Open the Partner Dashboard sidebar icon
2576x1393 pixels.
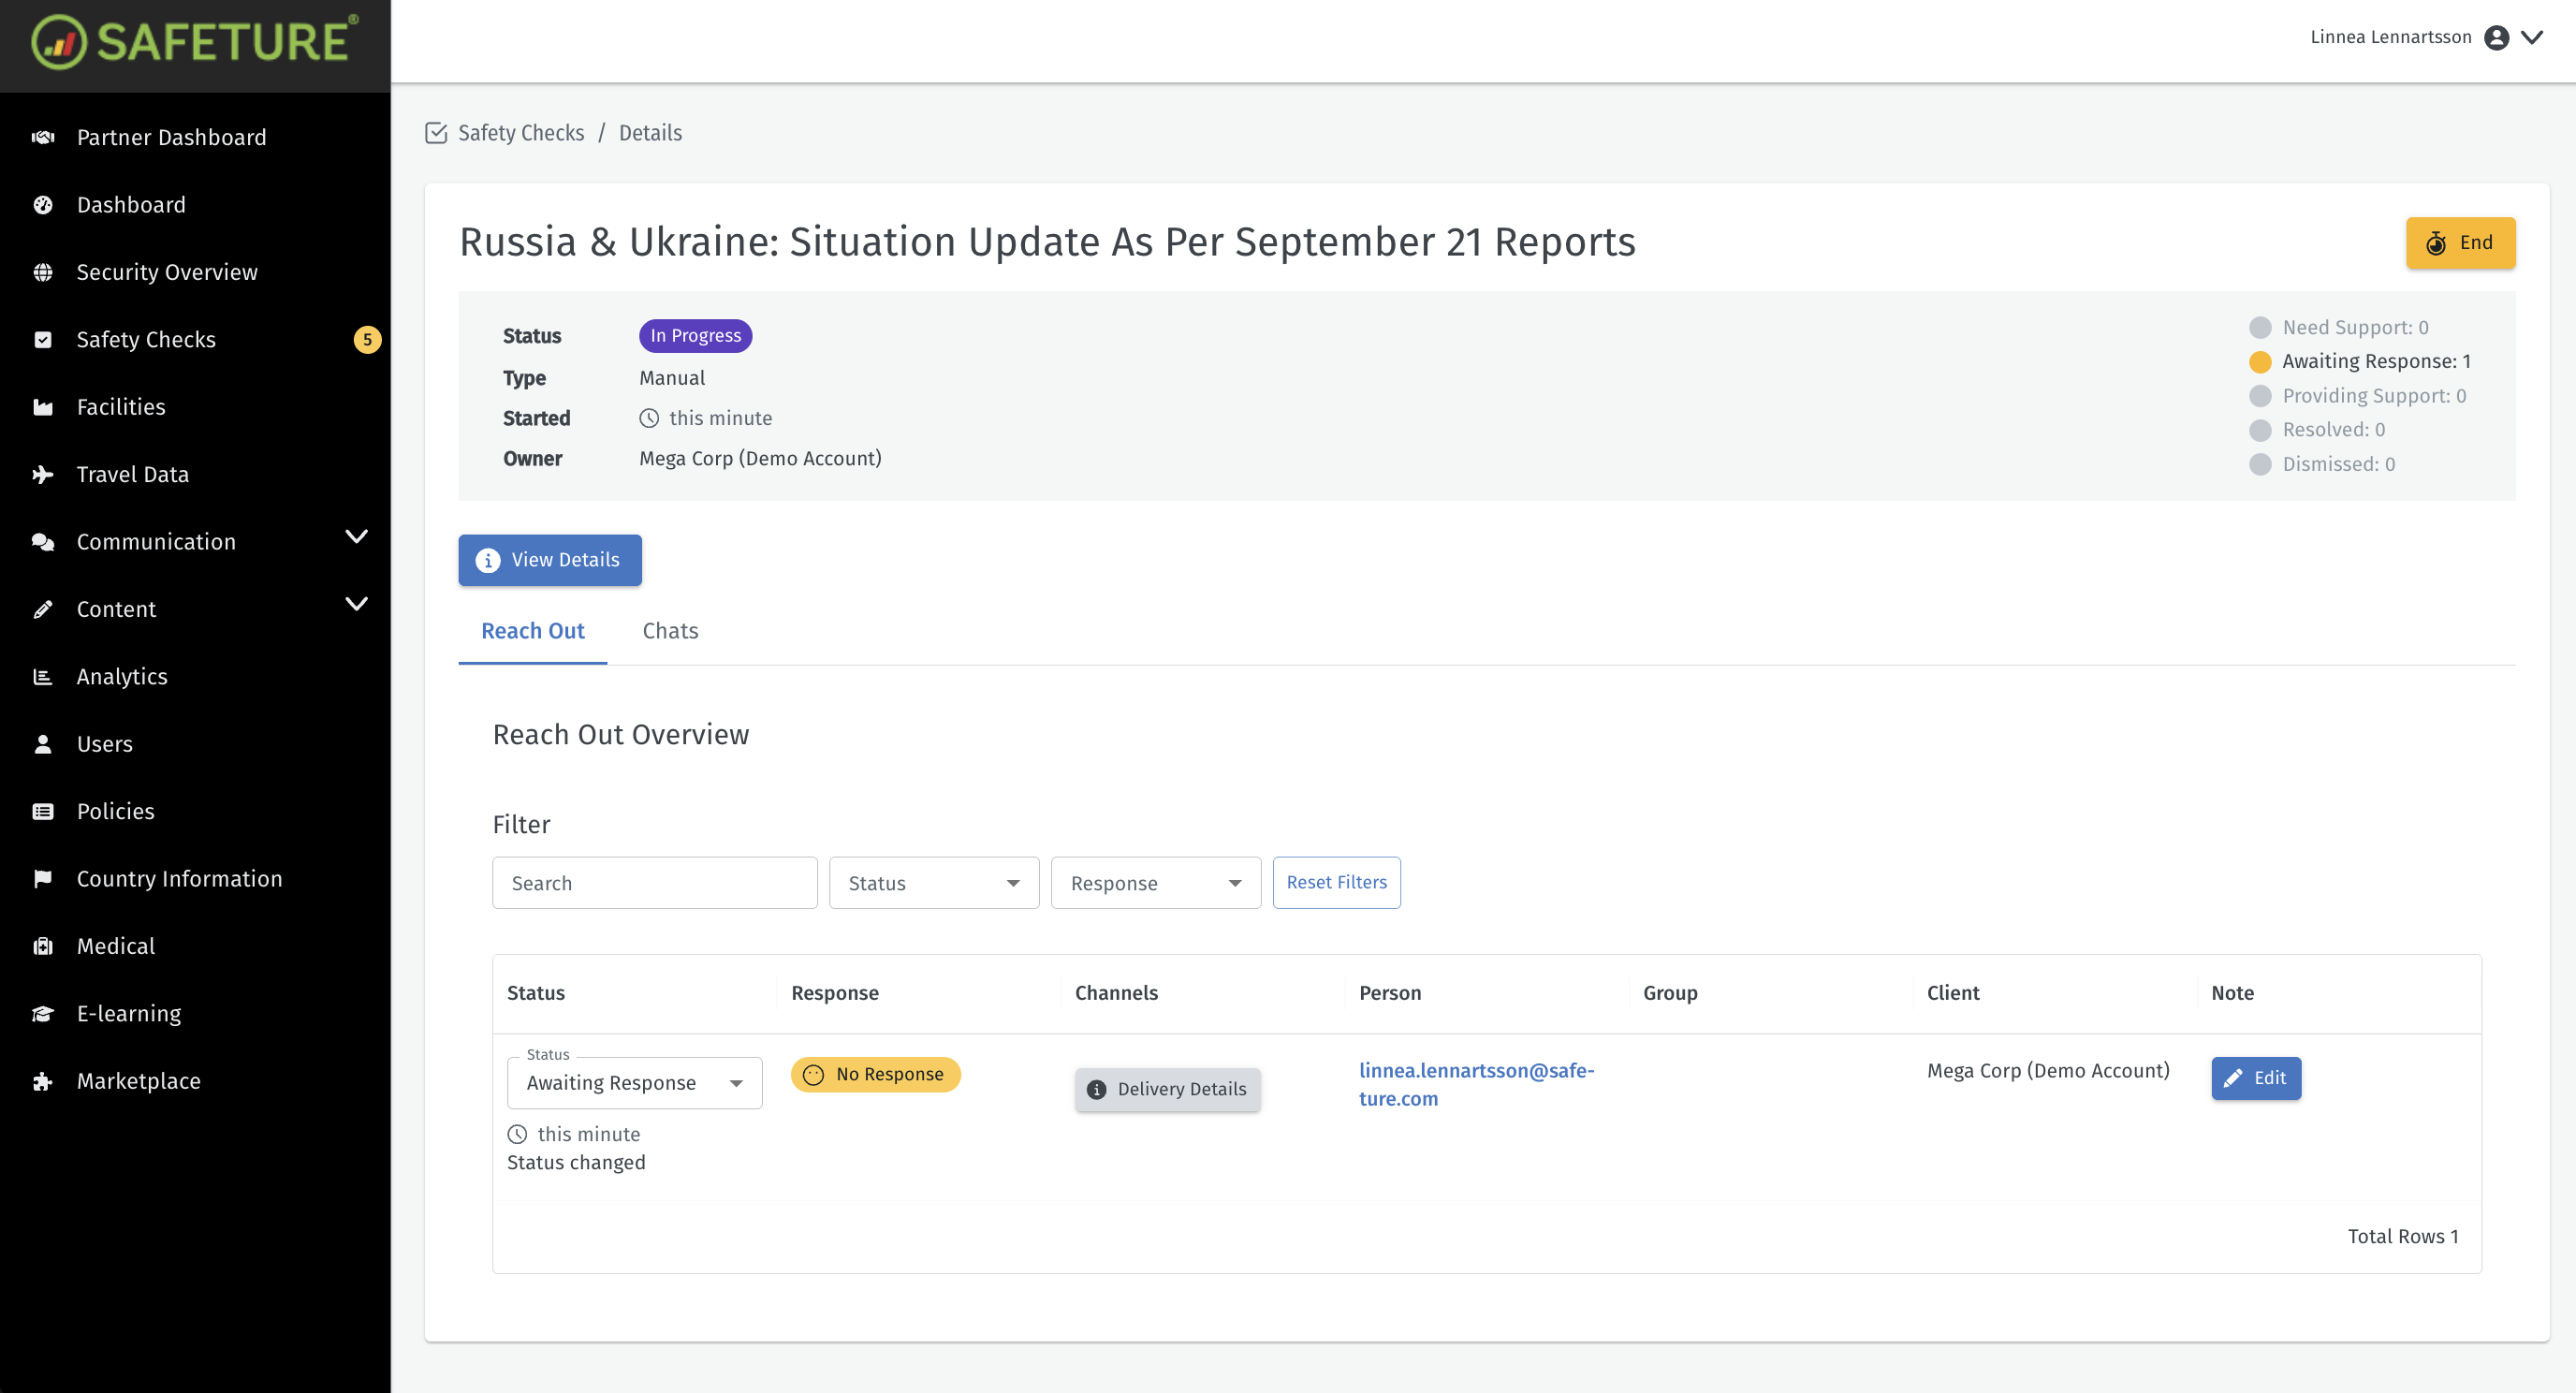point(42,137)
